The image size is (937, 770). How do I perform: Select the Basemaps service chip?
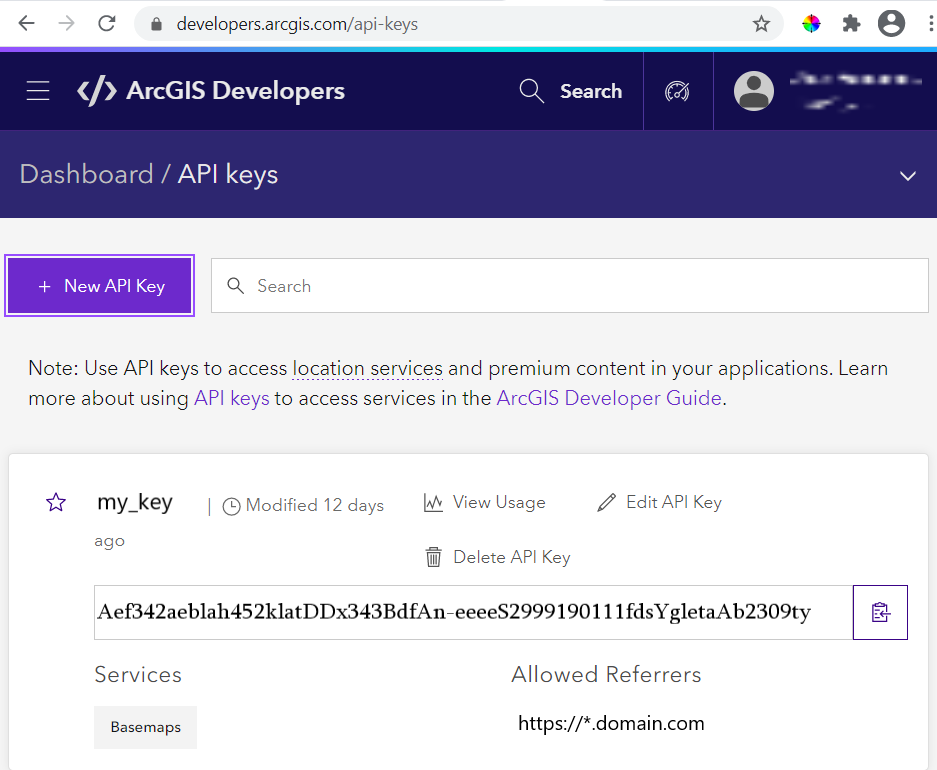(x=145, y=728)
